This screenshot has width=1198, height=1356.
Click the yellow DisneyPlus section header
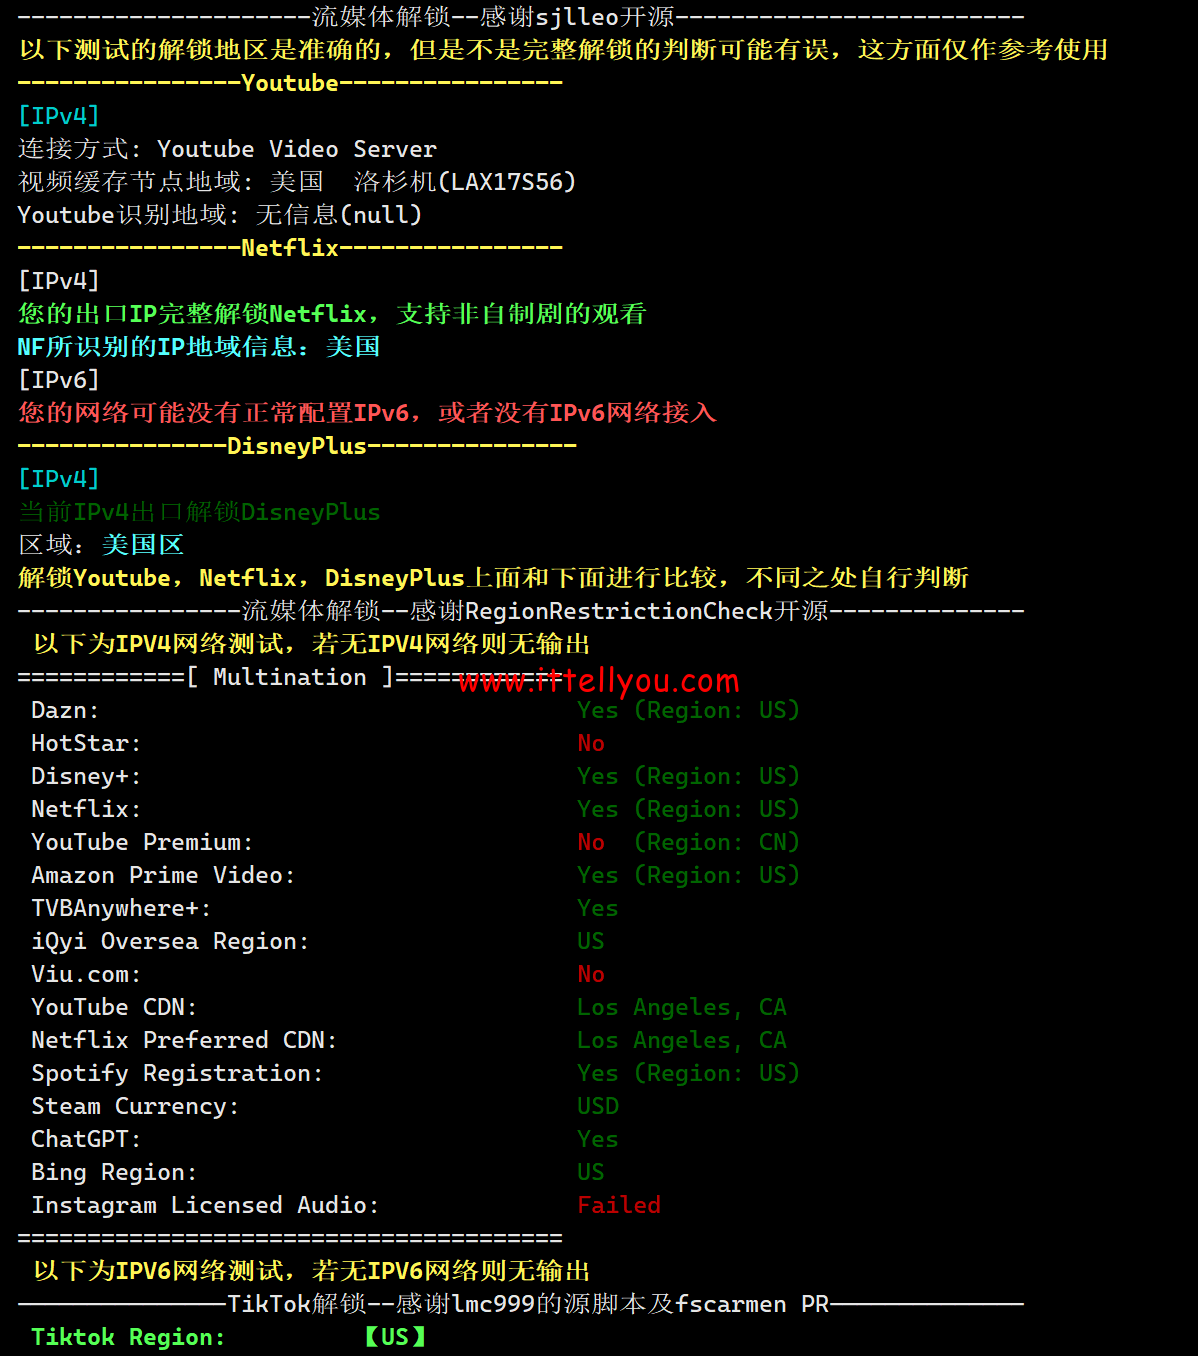tap(297, 446)
